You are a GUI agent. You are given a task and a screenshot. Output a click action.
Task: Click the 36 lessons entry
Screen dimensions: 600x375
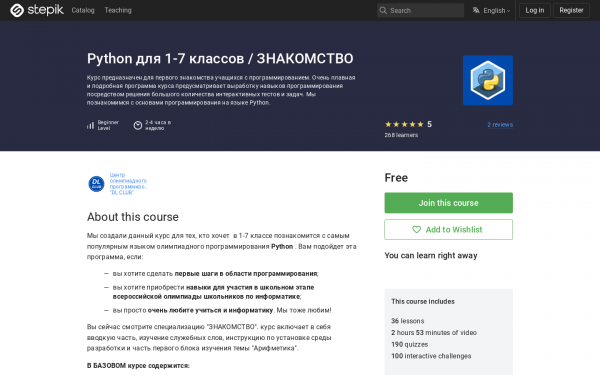pyautogui.click(x=408, y=321)
